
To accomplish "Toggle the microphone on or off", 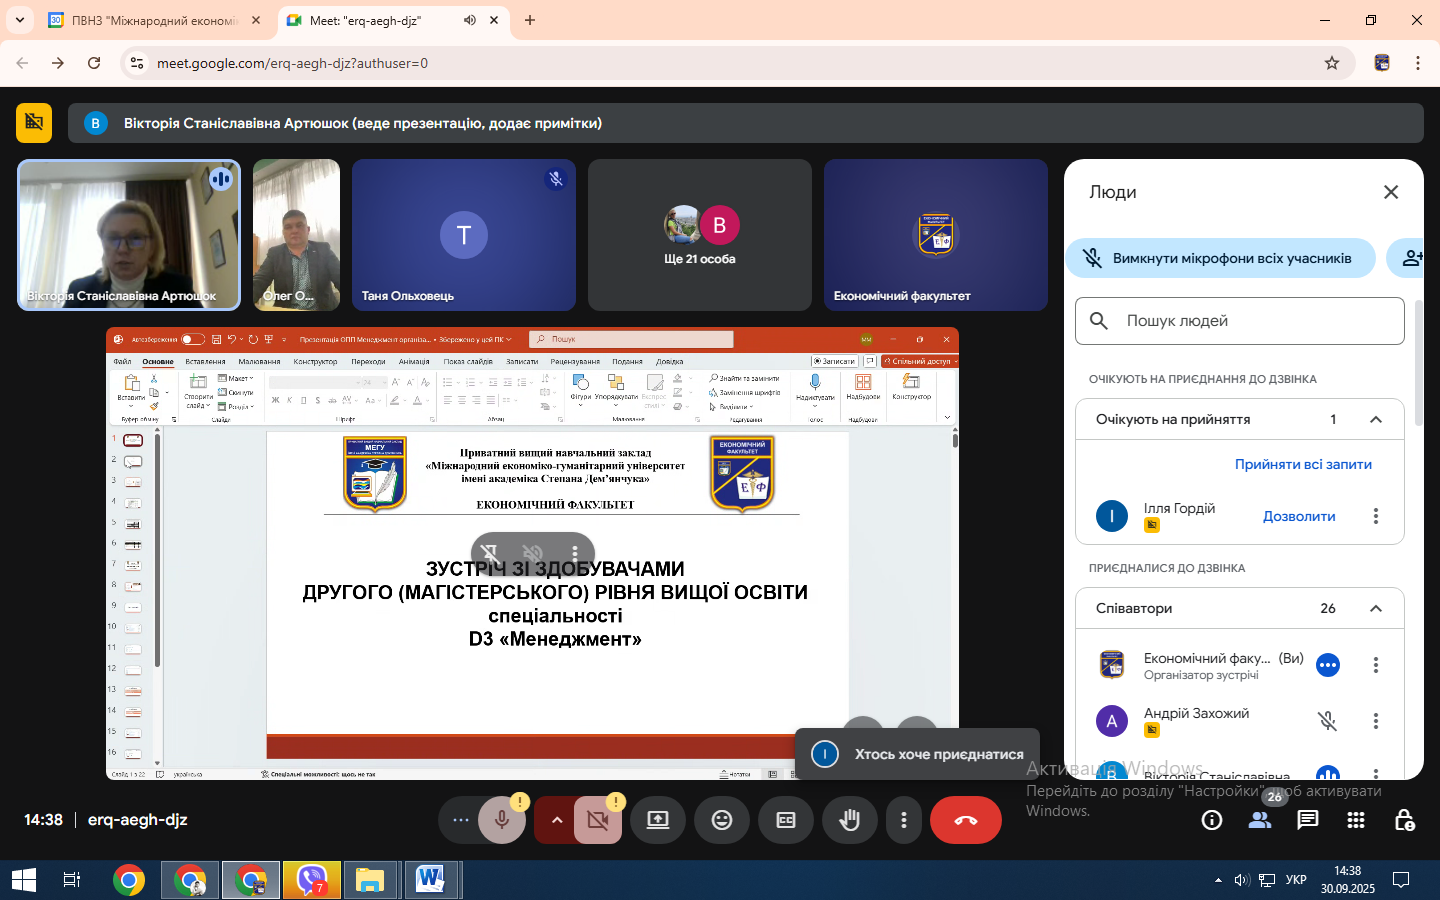I will pyautogui.click(x=502, y=820).
